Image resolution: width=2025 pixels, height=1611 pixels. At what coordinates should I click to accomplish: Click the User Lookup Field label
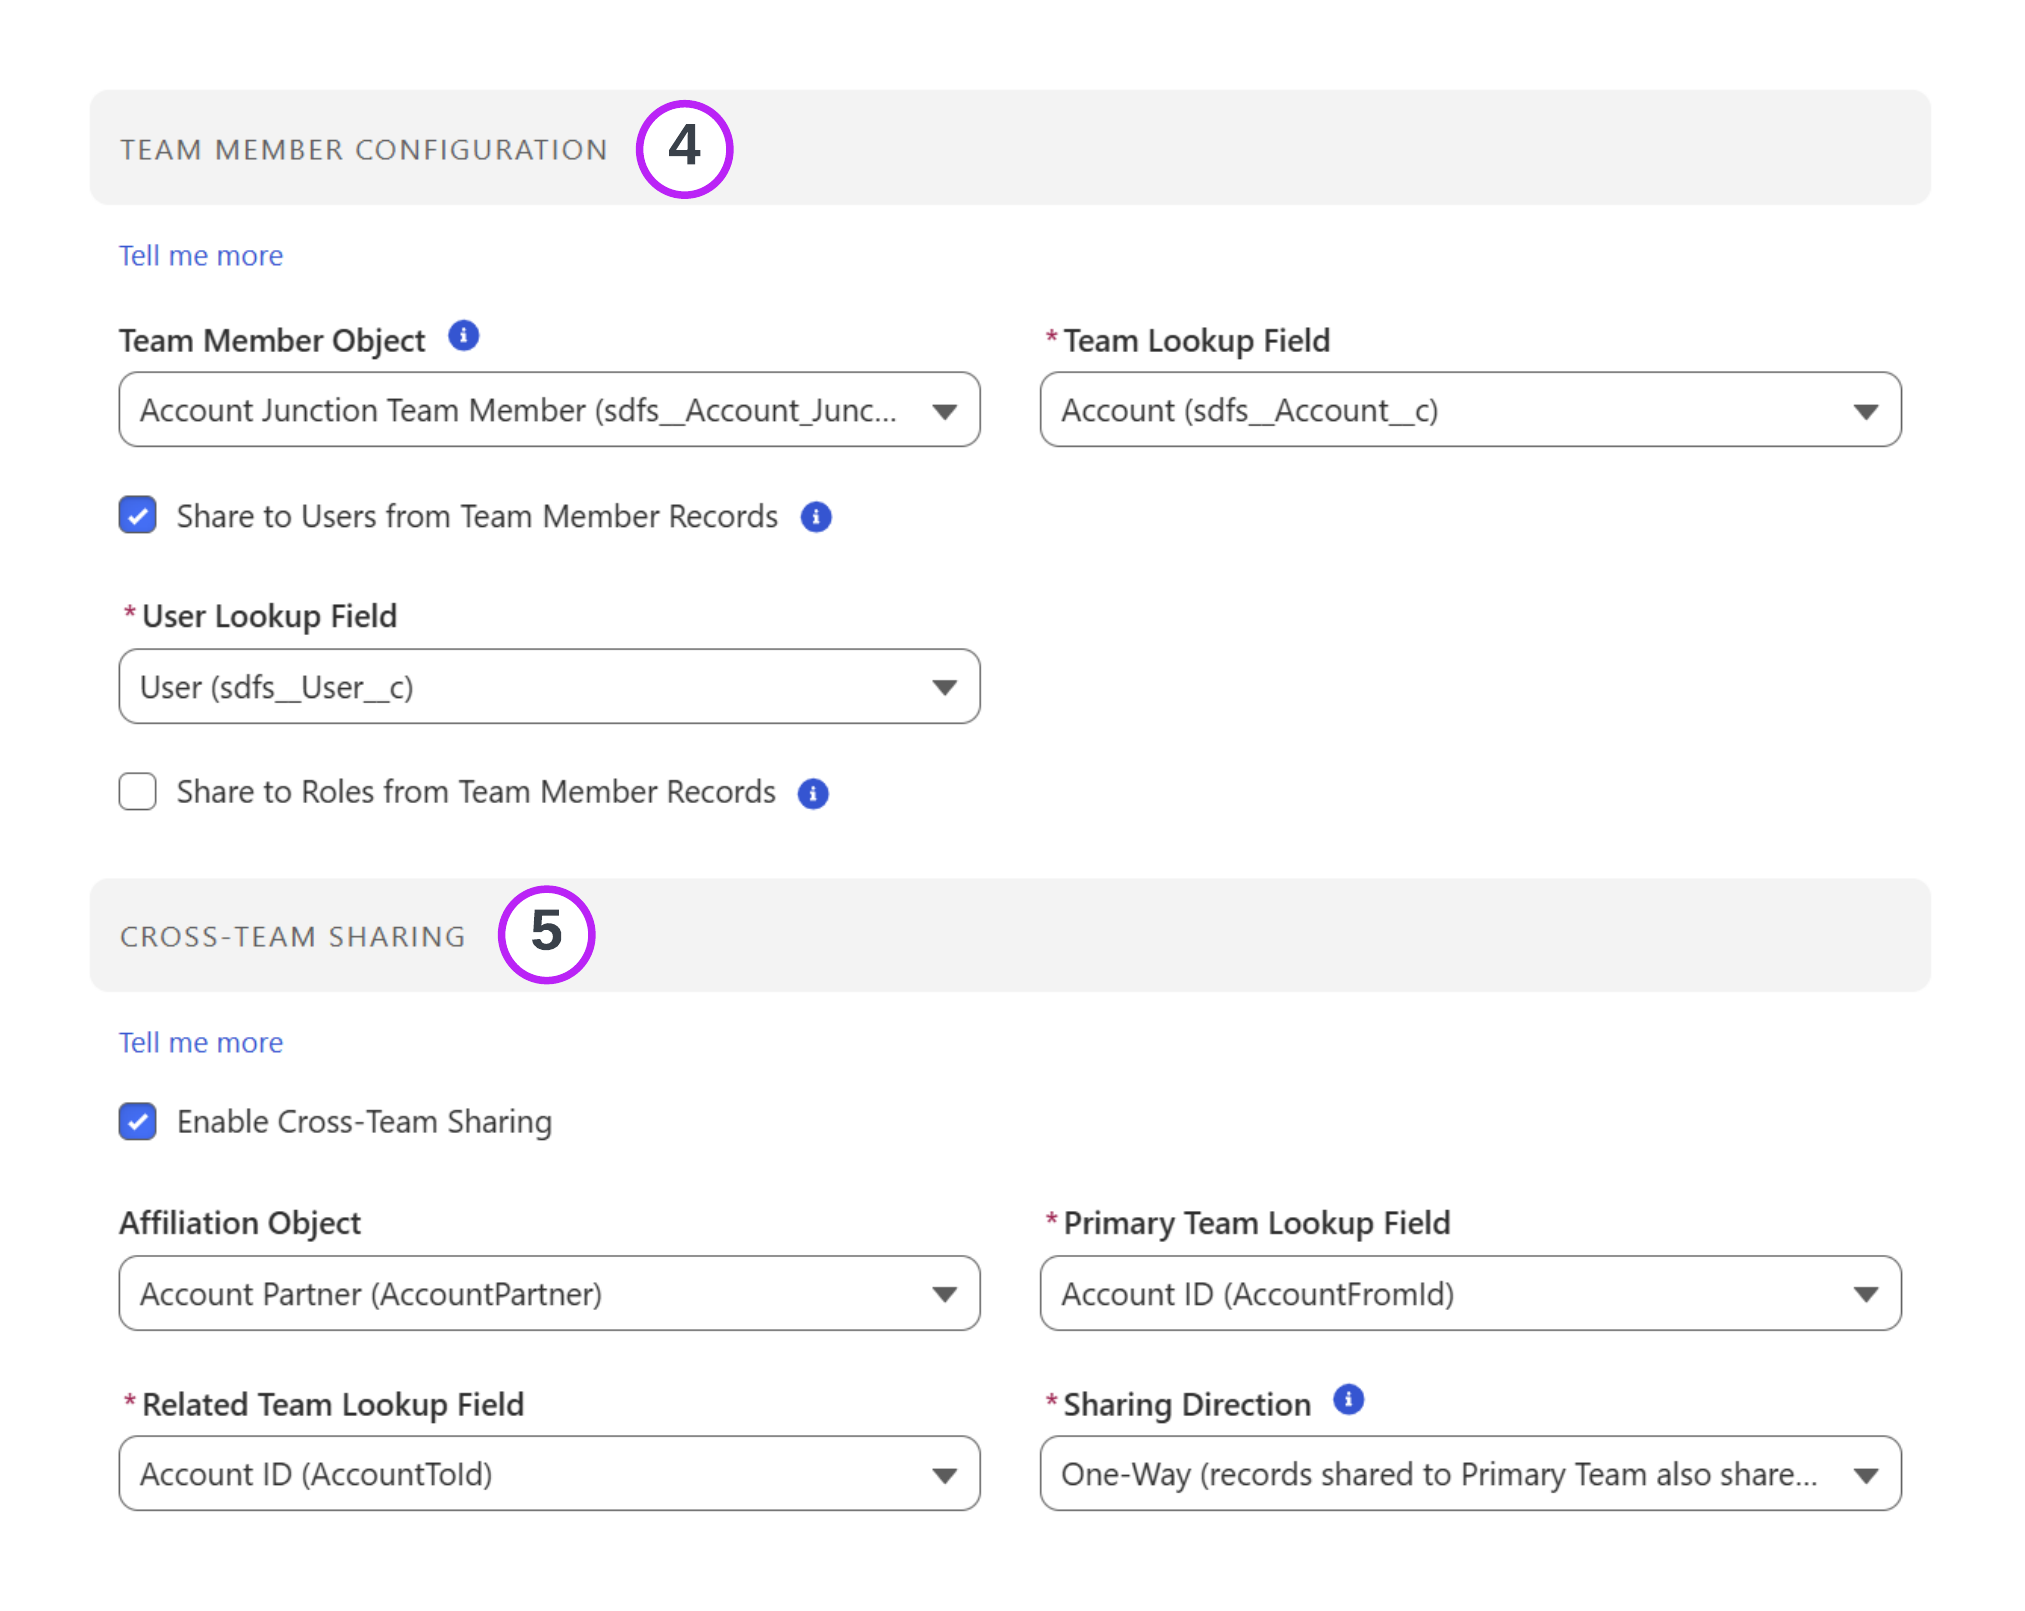click(x=270, y=617)
